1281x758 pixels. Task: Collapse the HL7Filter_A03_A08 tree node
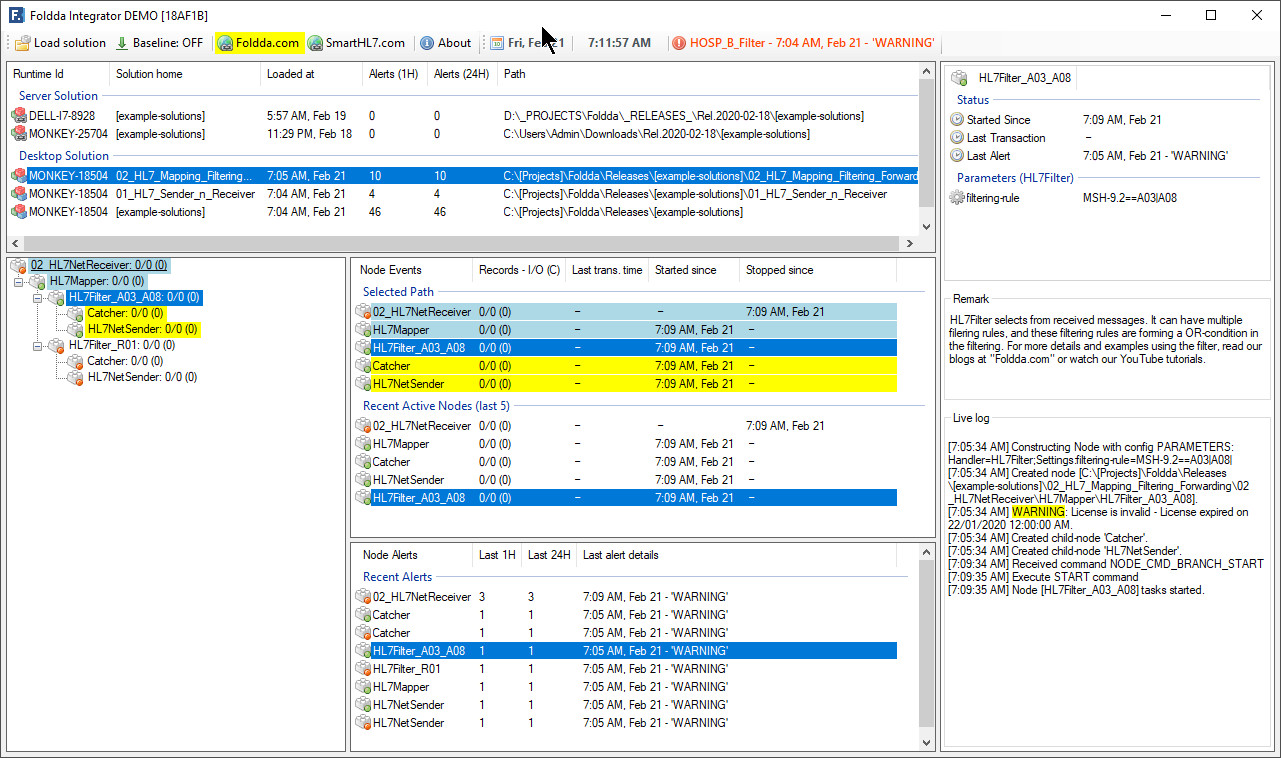(38, 298)
